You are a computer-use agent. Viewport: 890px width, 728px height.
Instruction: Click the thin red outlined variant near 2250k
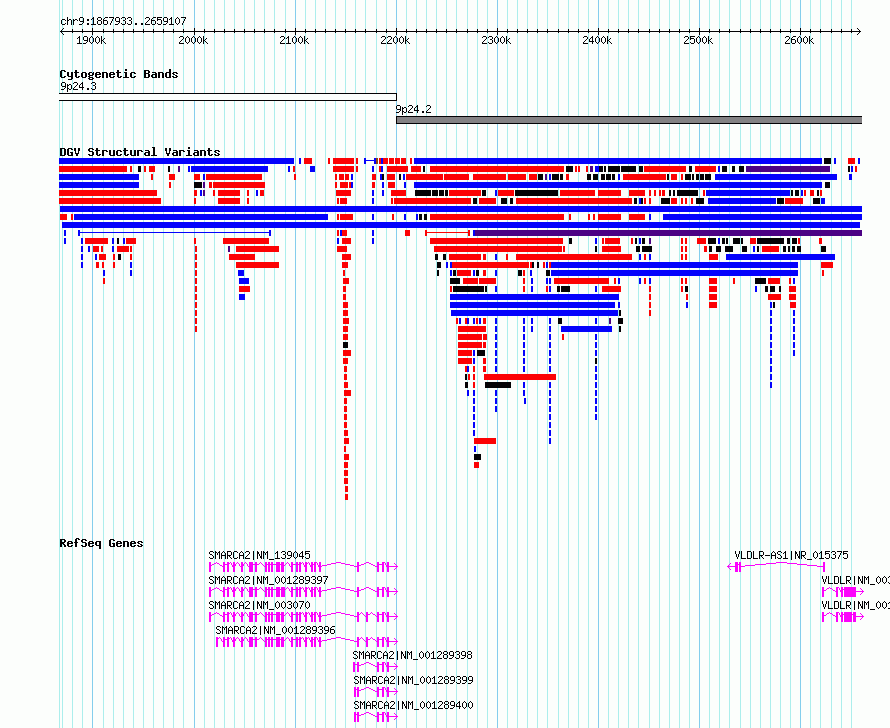[448, 233]
